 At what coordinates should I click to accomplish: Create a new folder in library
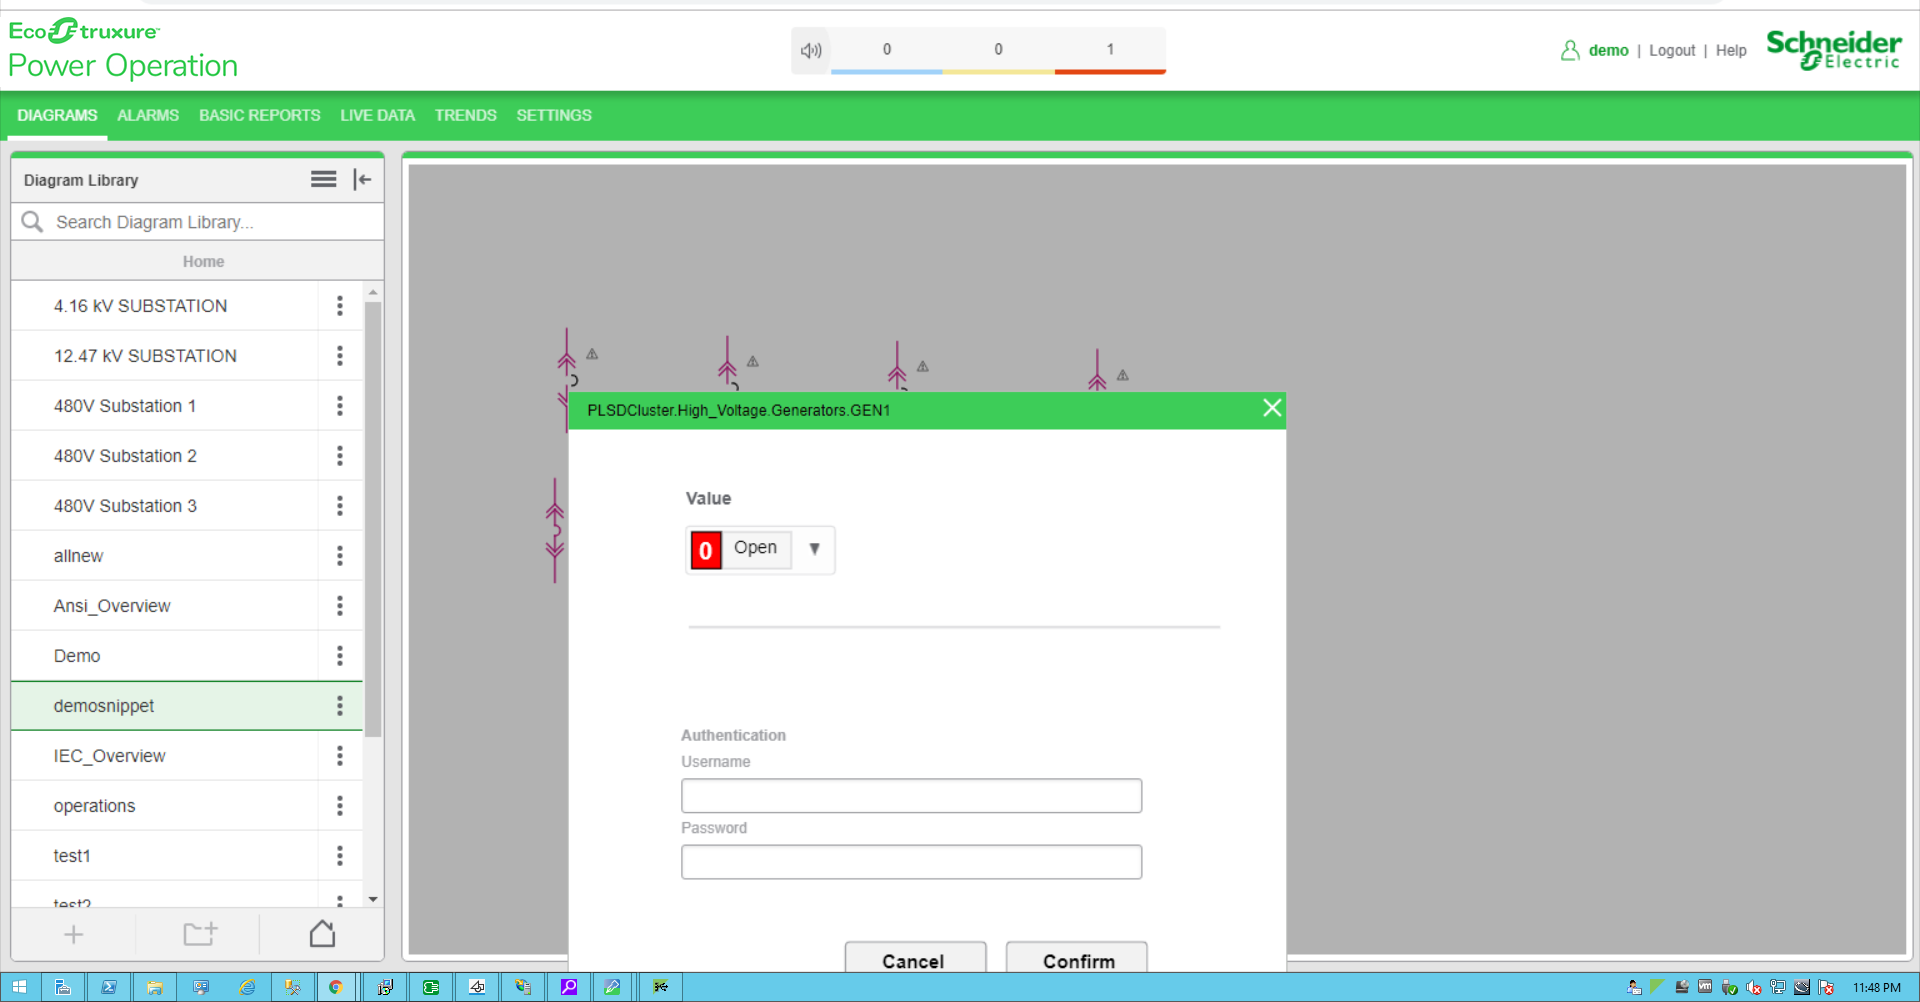pos(200,934)
